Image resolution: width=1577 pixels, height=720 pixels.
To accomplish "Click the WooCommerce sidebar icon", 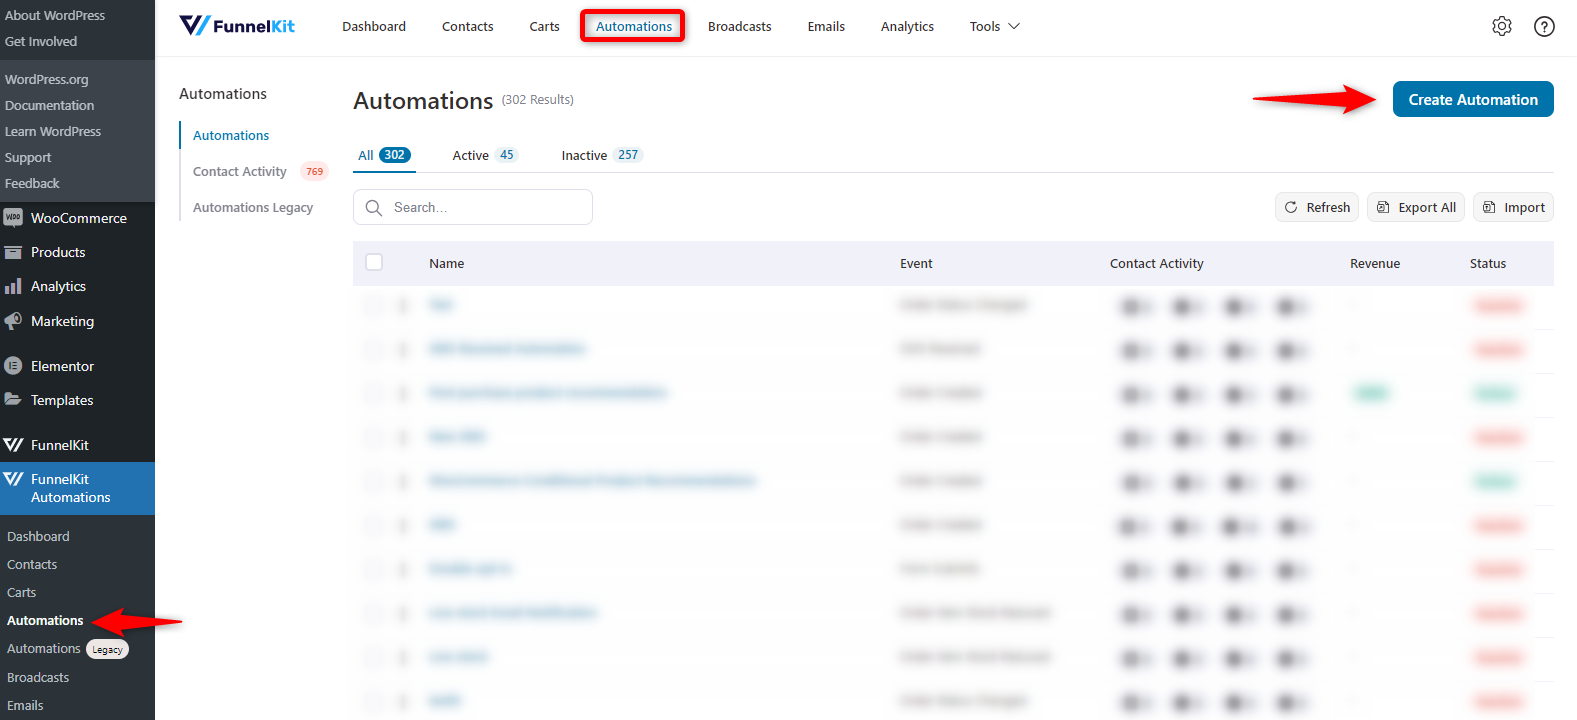I will pos(13,218).
